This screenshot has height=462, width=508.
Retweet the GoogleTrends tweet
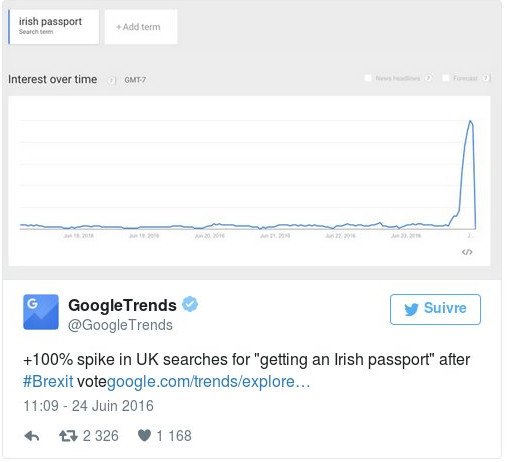coord(68,436)
